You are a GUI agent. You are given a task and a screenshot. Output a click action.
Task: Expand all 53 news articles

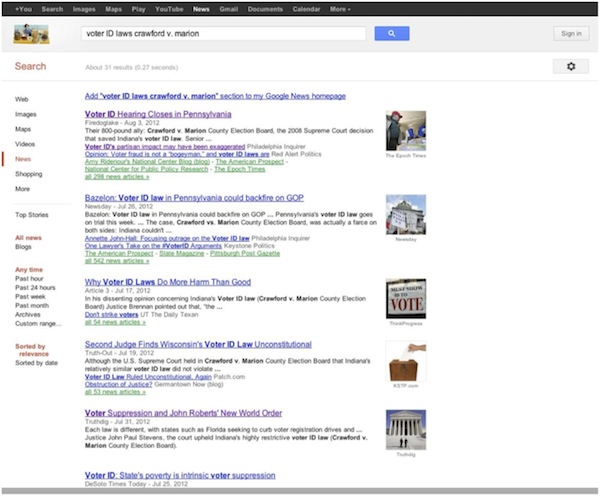(x=115, y=392)
